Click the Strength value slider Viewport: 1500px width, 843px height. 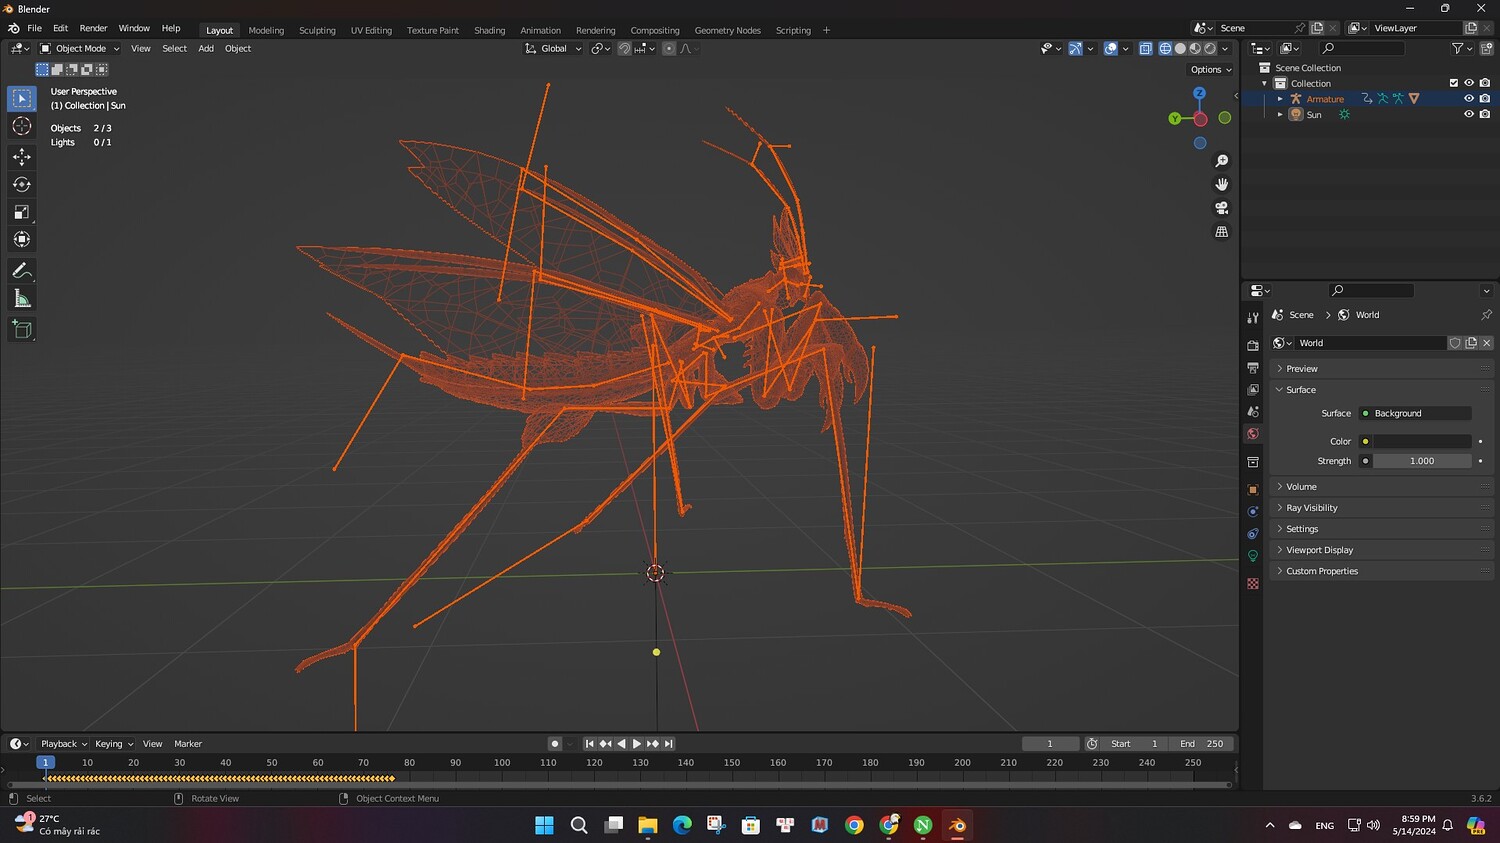point(1422,461)
